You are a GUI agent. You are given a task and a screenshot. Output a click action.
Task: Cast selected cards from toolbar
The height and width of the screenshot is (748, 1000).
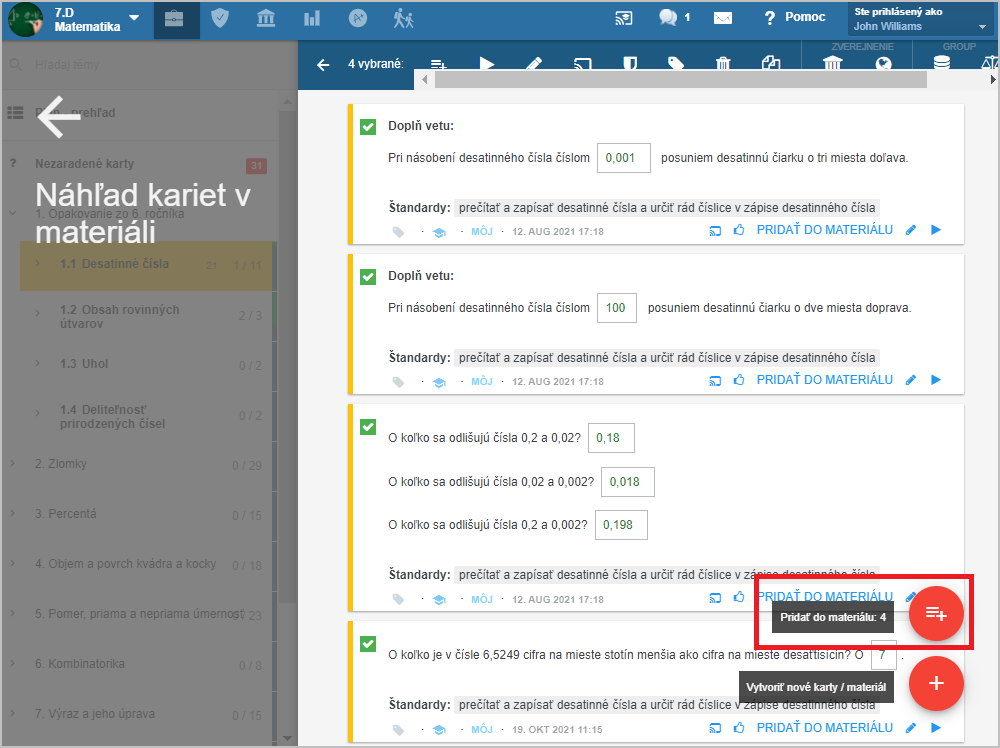[582, 64]
